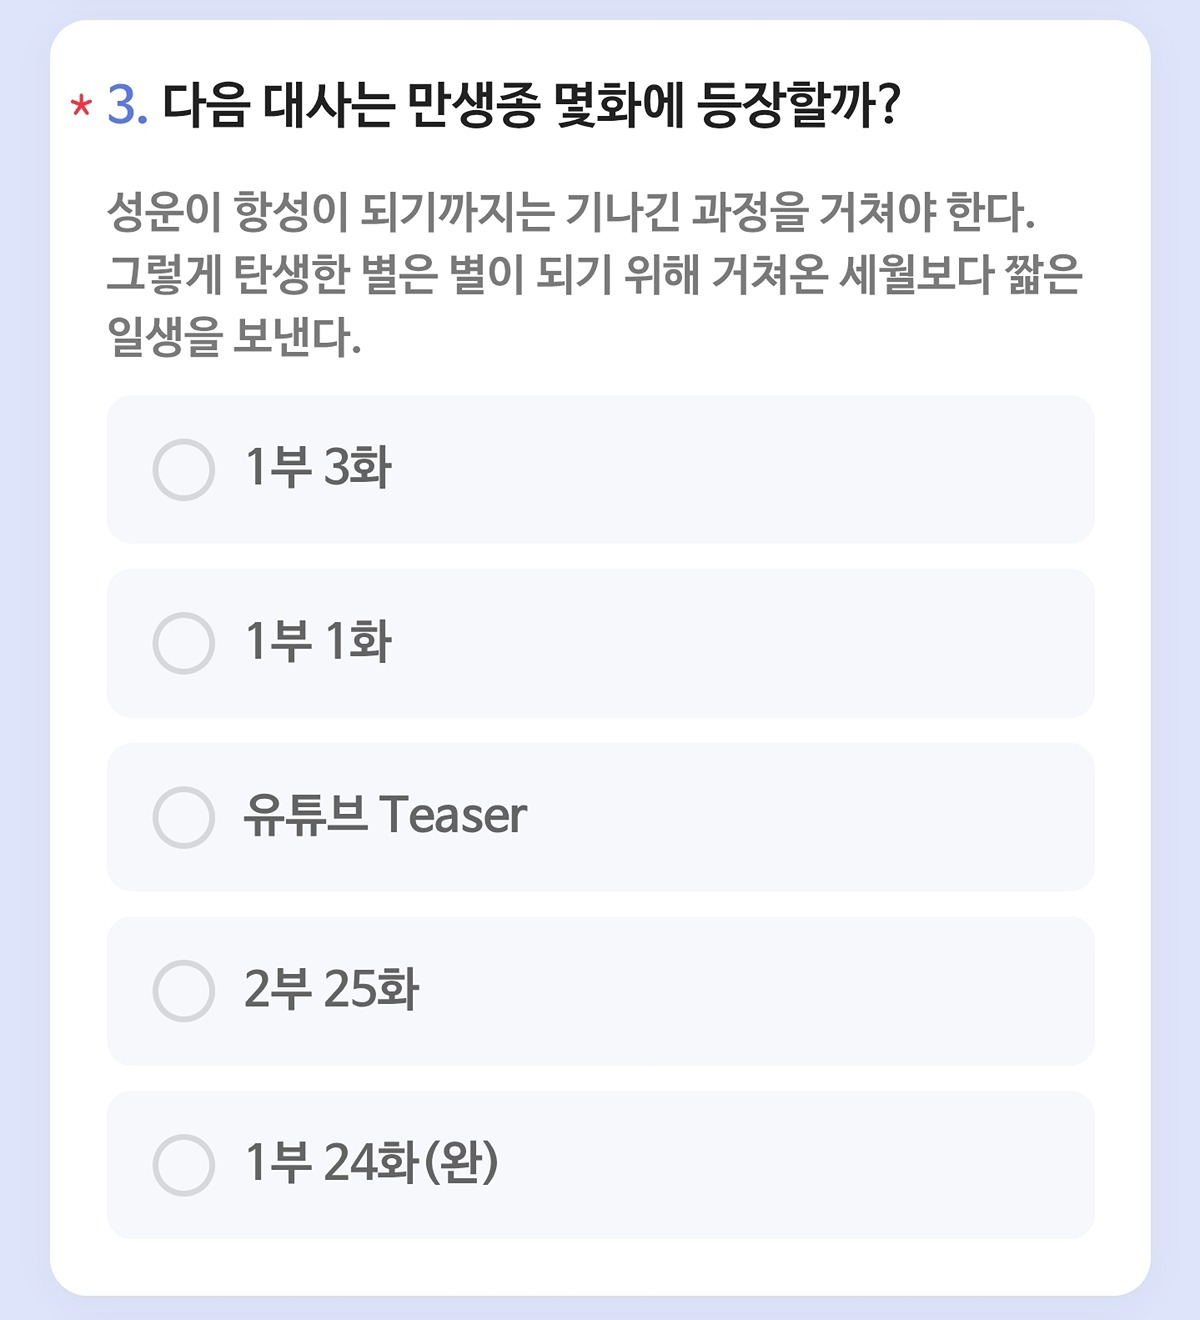The width and height of the screenshot is (1200, 1320).
Task: Click the '1부 24화(완)' answer label
Action: click(x=371, y=1163)
